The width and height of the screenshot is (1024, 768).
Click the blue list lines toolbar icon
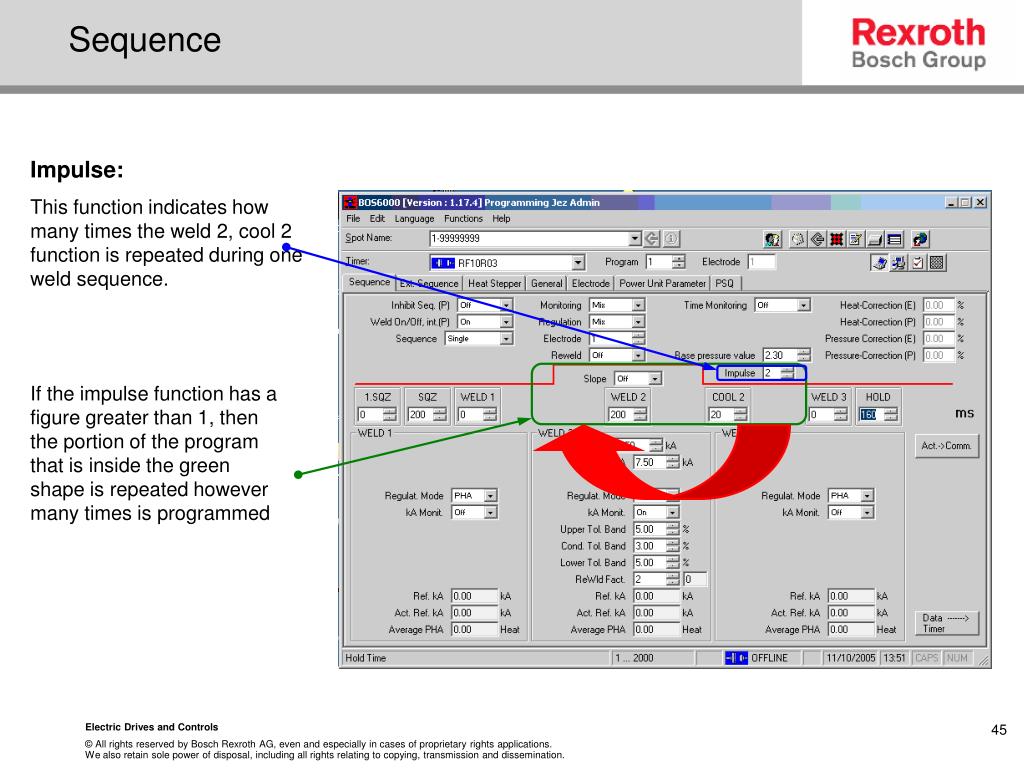pos(895,240)
